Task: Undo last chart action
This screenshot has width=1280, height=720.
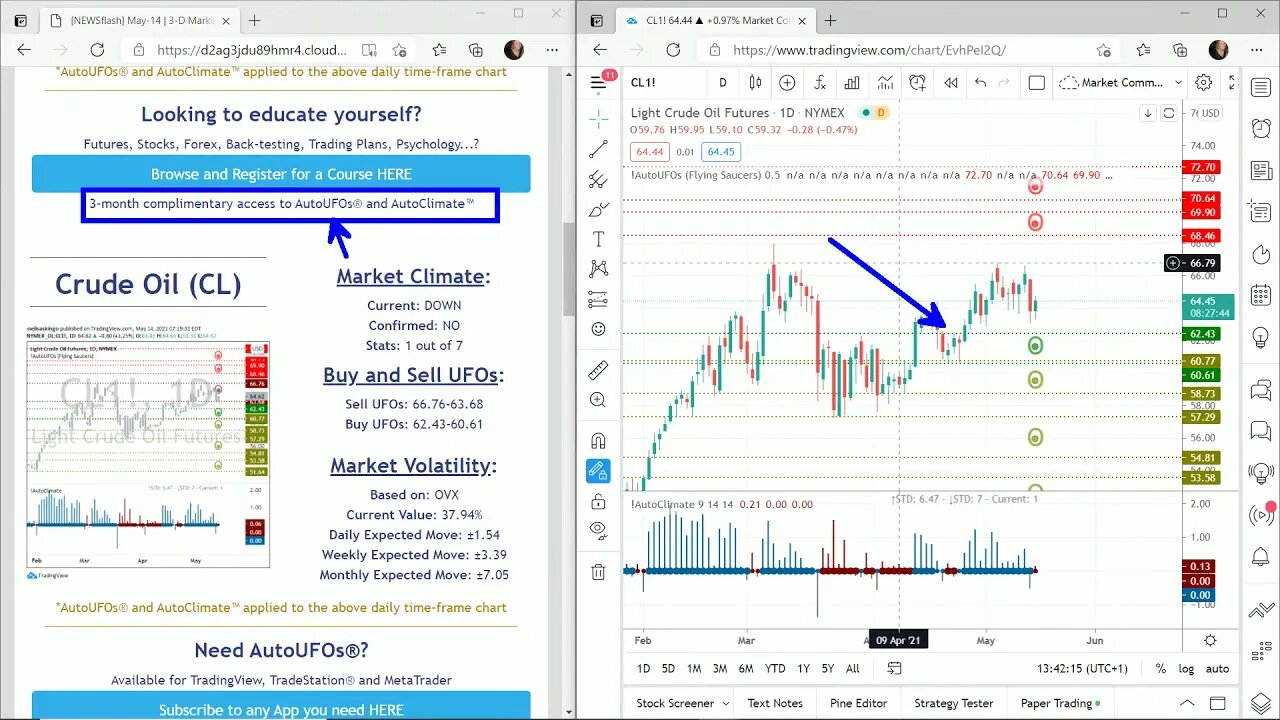Action: 980,83
